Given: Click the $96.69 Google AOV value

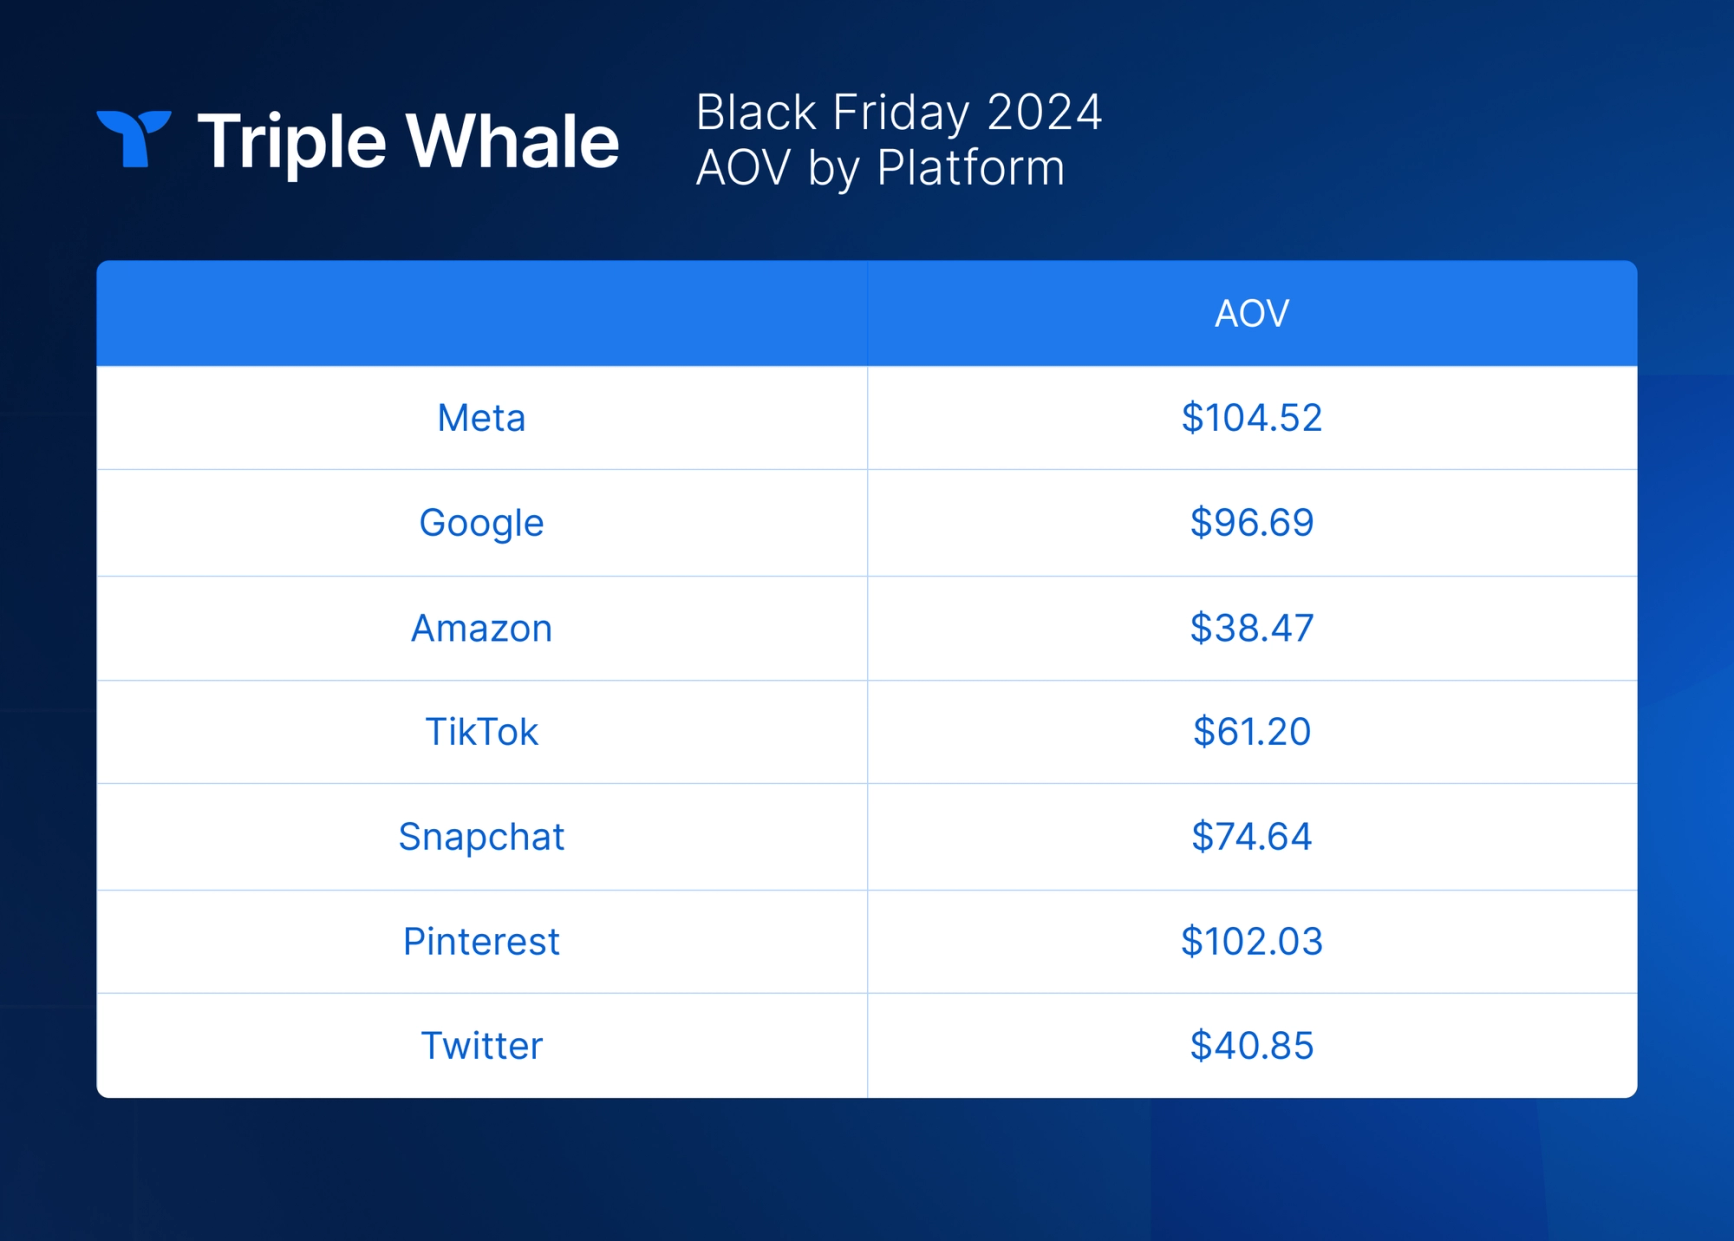Looking at the screenshot, I should (1252, 523).
